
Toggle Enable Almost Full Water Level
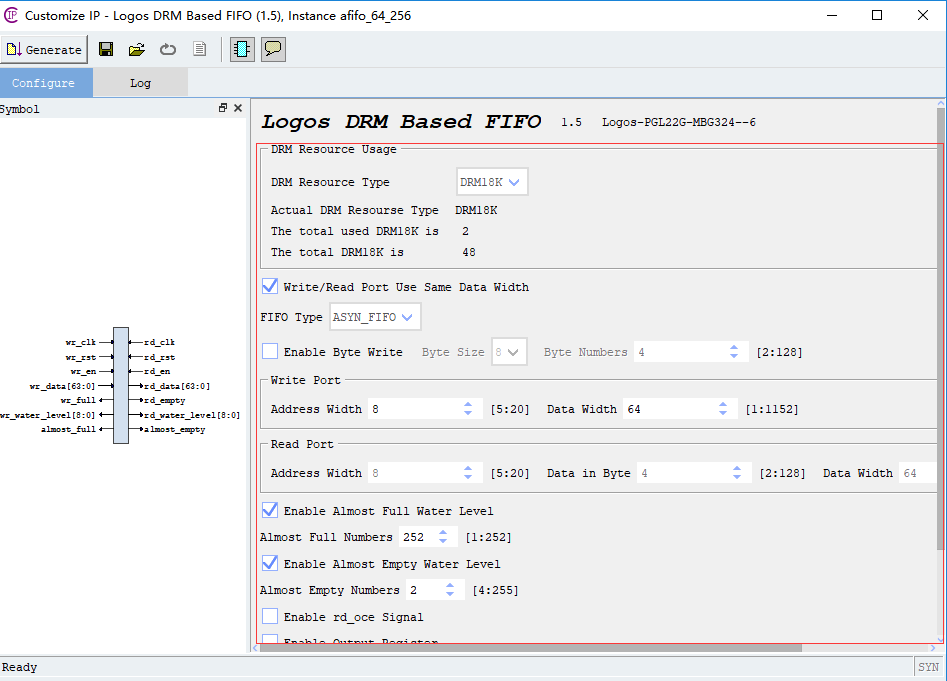(x=270, y=510)
